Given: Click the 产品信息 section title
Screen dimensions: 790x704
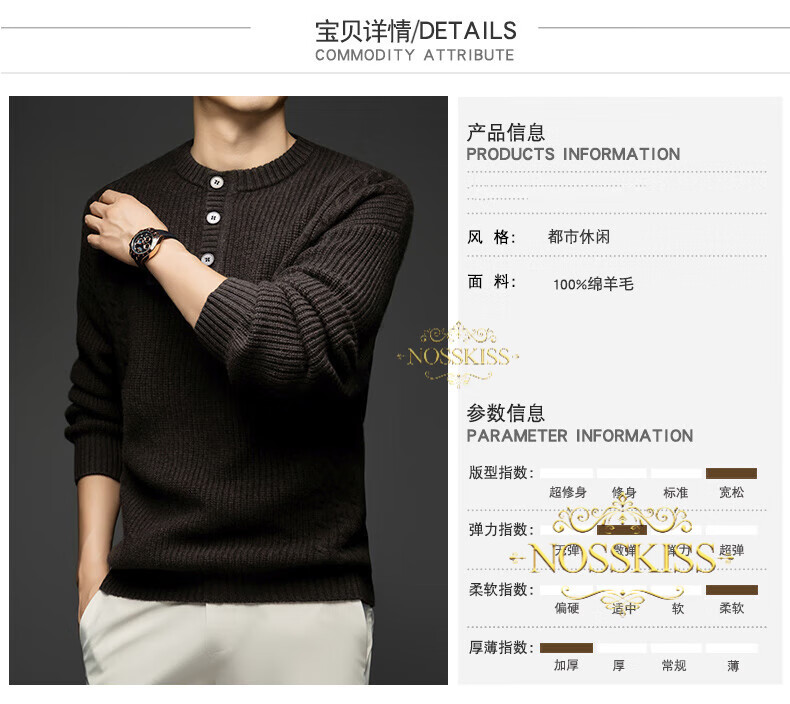Looking at the screenshot, I should [505, 132].
